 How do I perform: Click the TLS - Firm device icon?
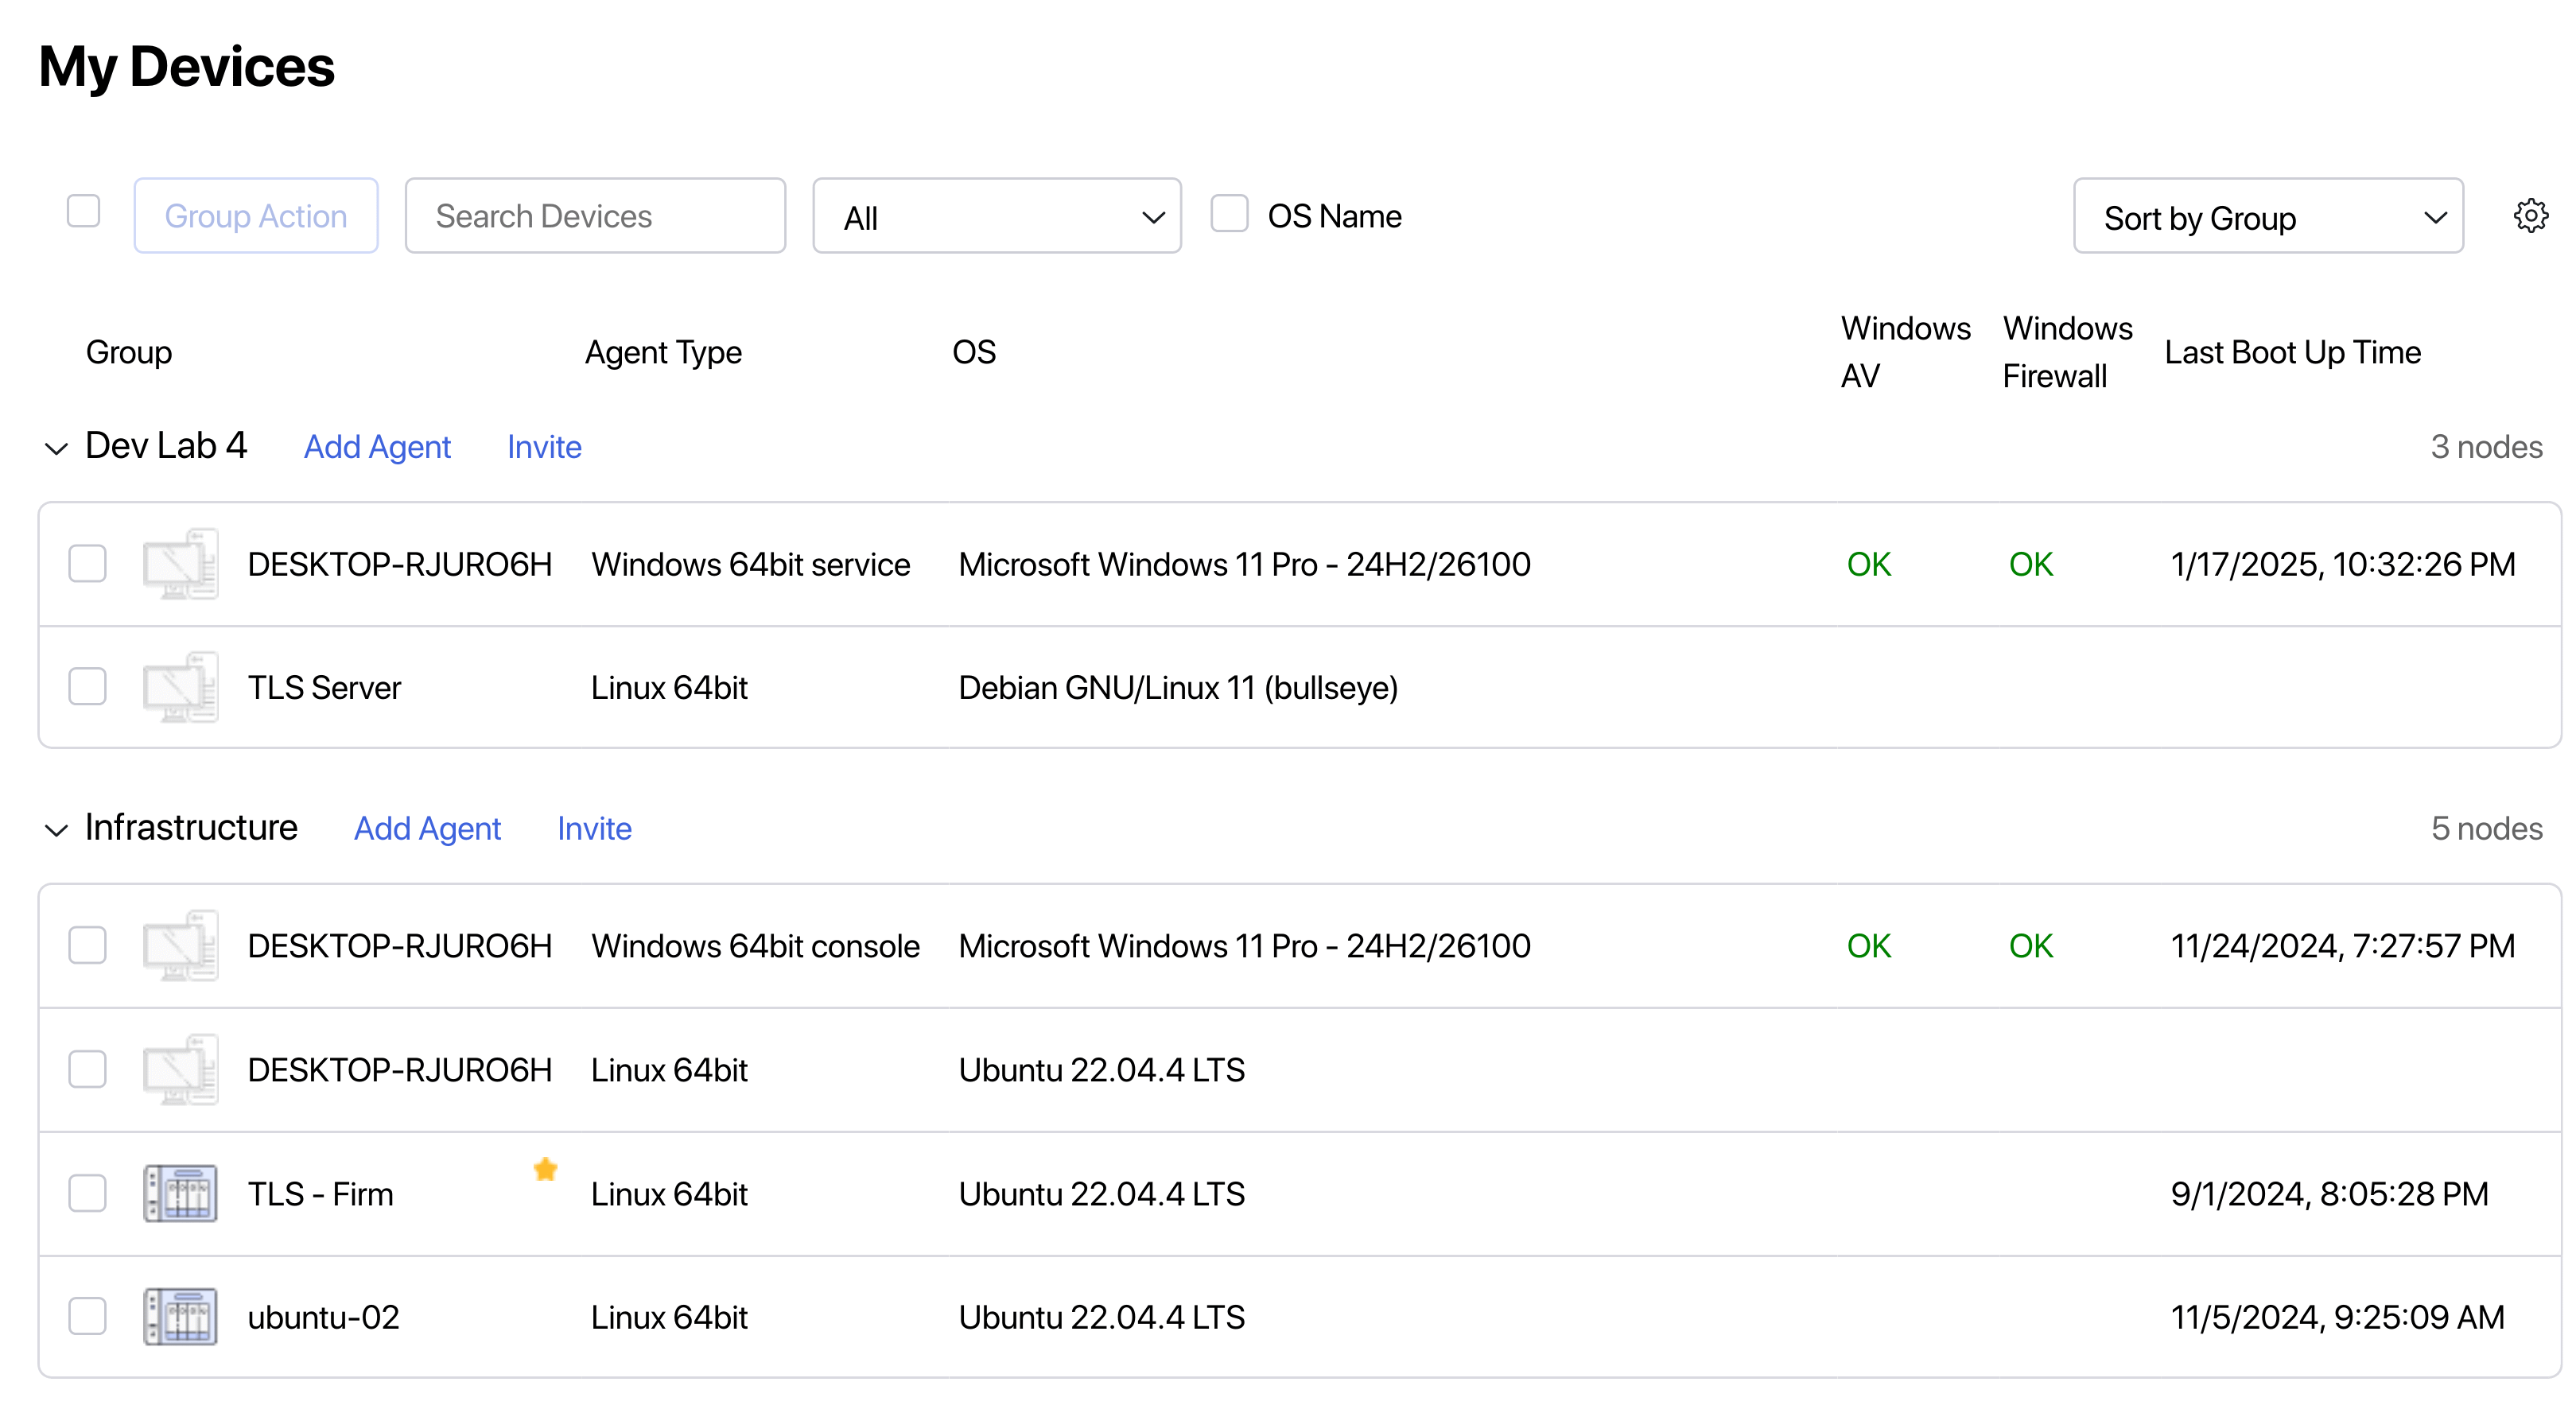pos(180,1193)
